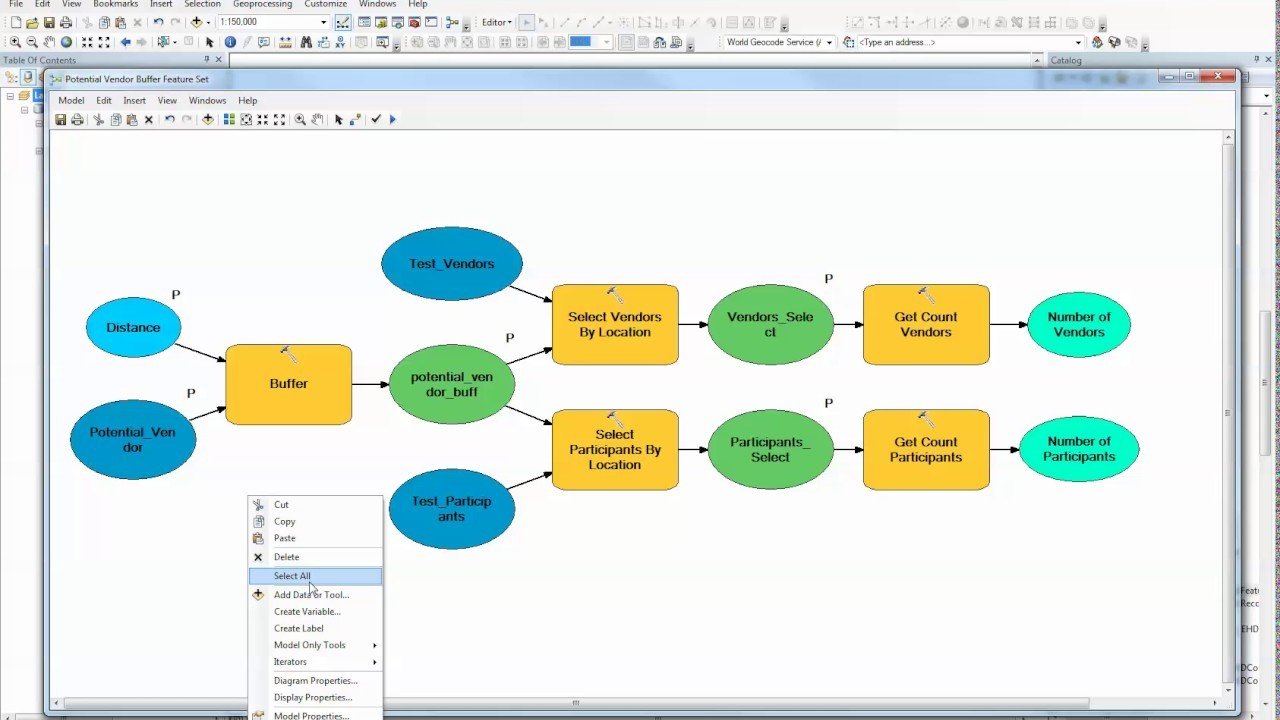
Task: Open the Editor dropdown menu
Action: tap(496, 22)
